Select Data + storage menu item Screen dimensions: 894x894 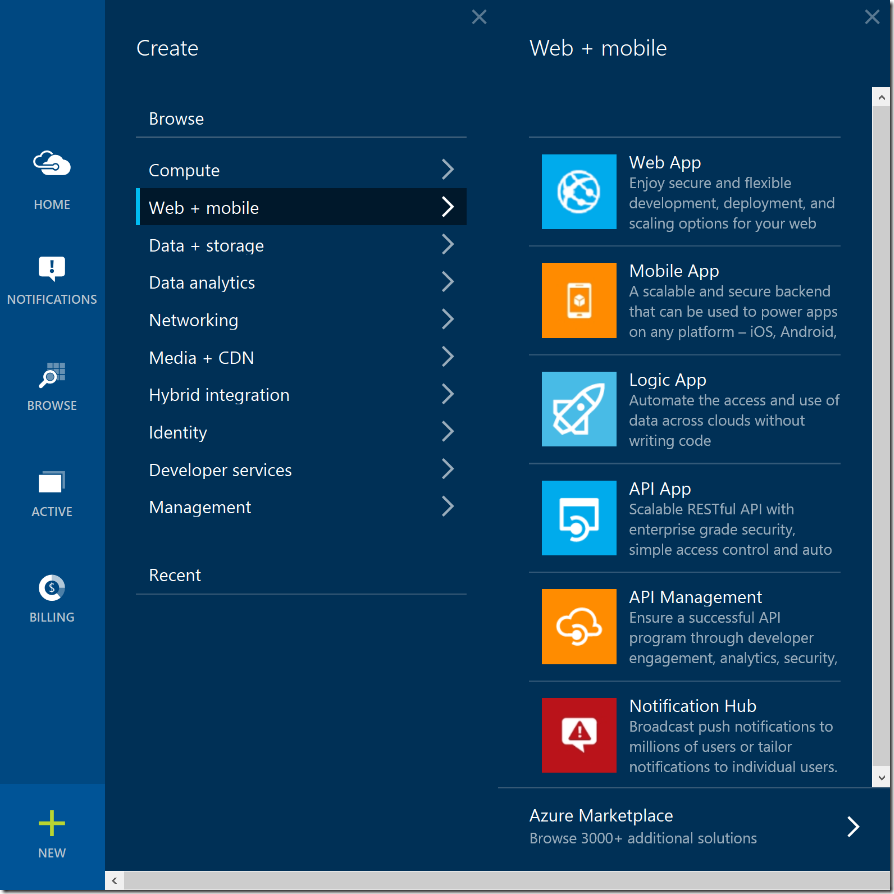click(x=206, y=245)
